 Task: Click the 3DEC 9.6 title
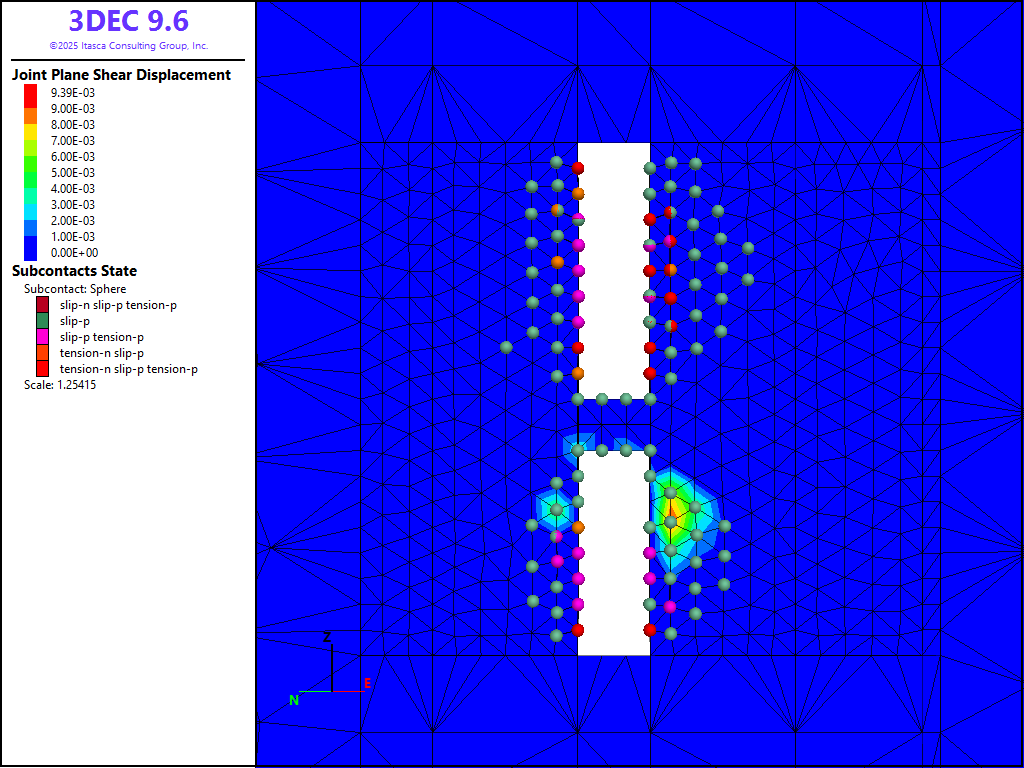pos(128,21)
